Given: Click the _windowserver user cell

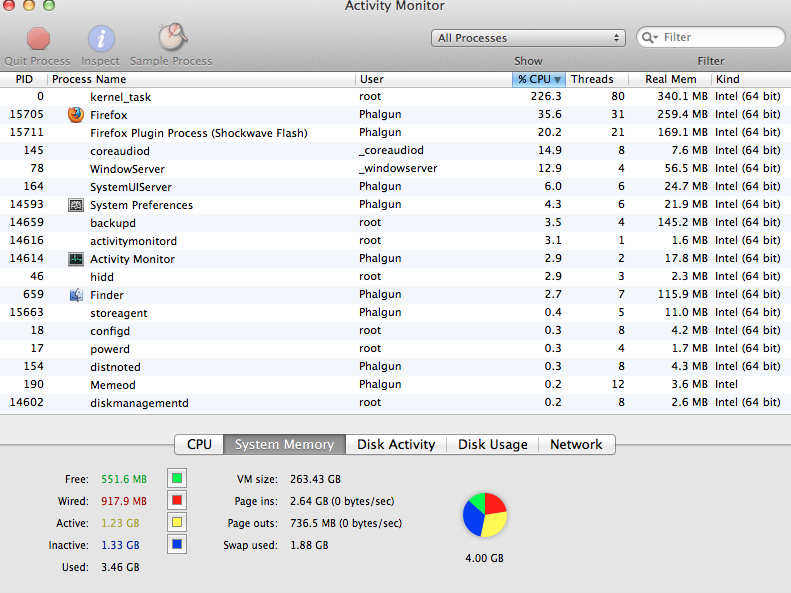Looking at the screenshot, I should coord(398,168).
